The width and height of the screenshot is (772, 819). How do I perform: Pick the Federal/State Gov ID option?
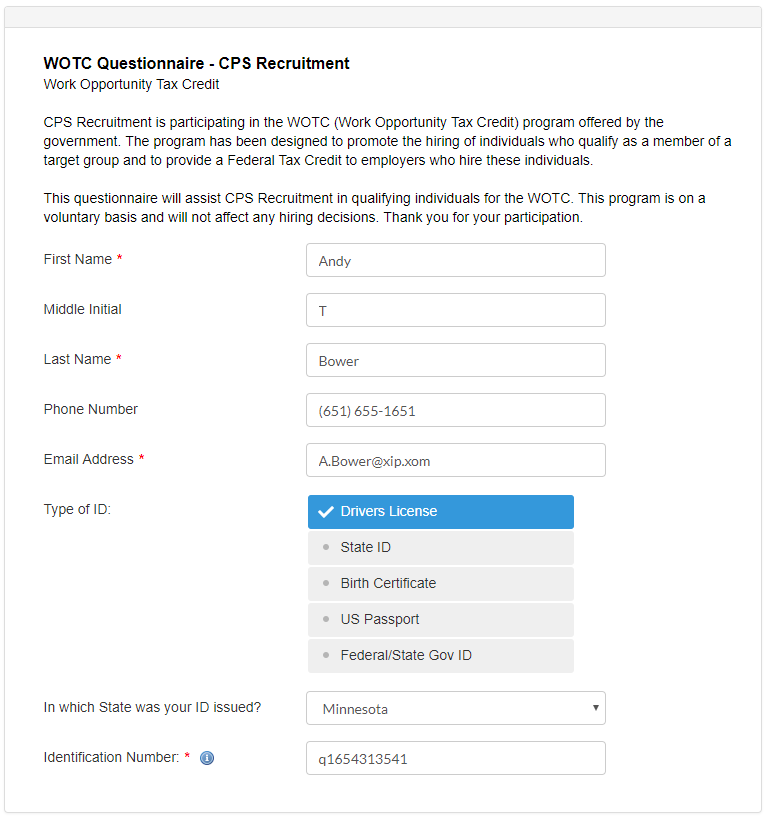[x=440, y=655]
